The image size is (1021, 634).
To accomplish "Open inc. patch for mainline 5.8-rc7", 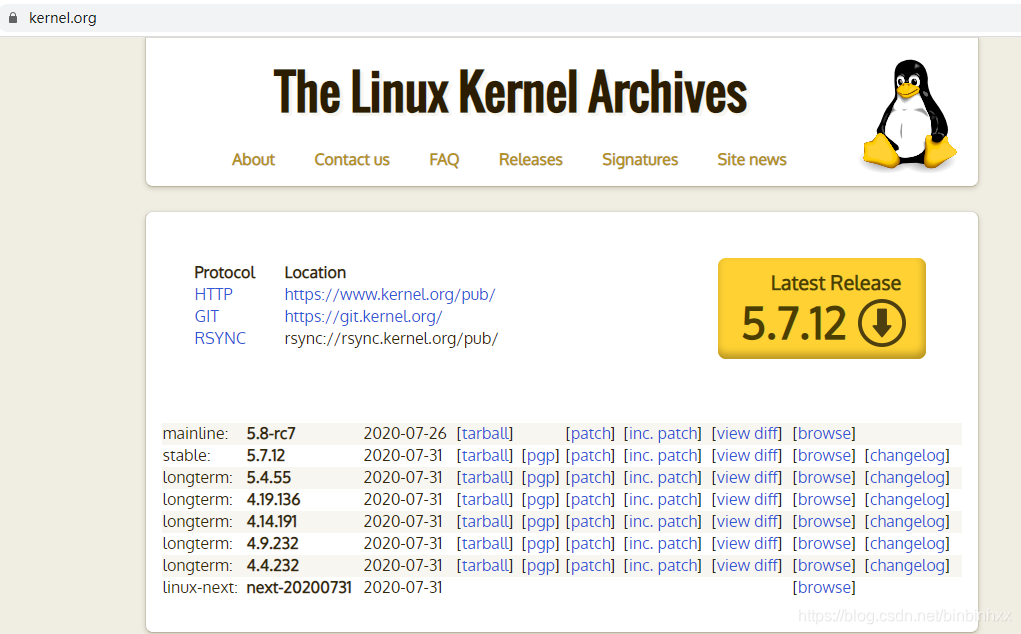I will point(663,434).
